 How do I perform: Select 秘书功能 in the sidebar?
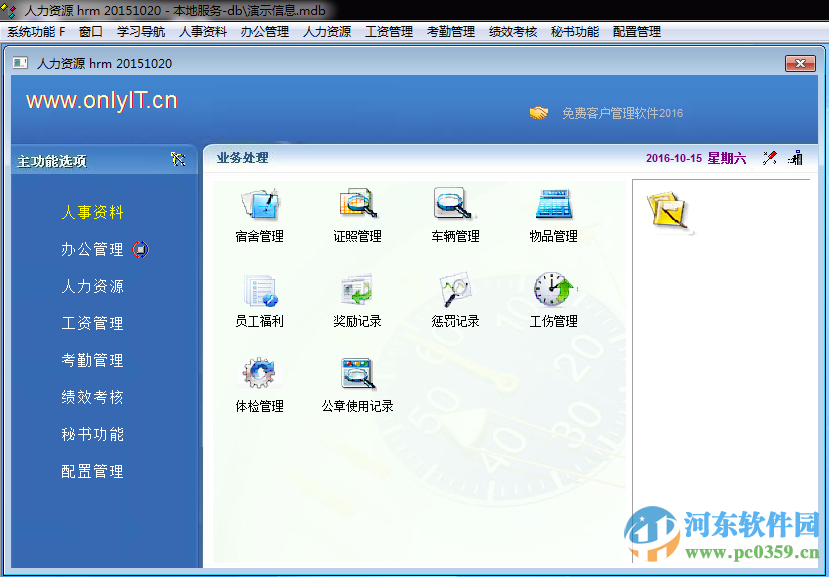(93, 434)
